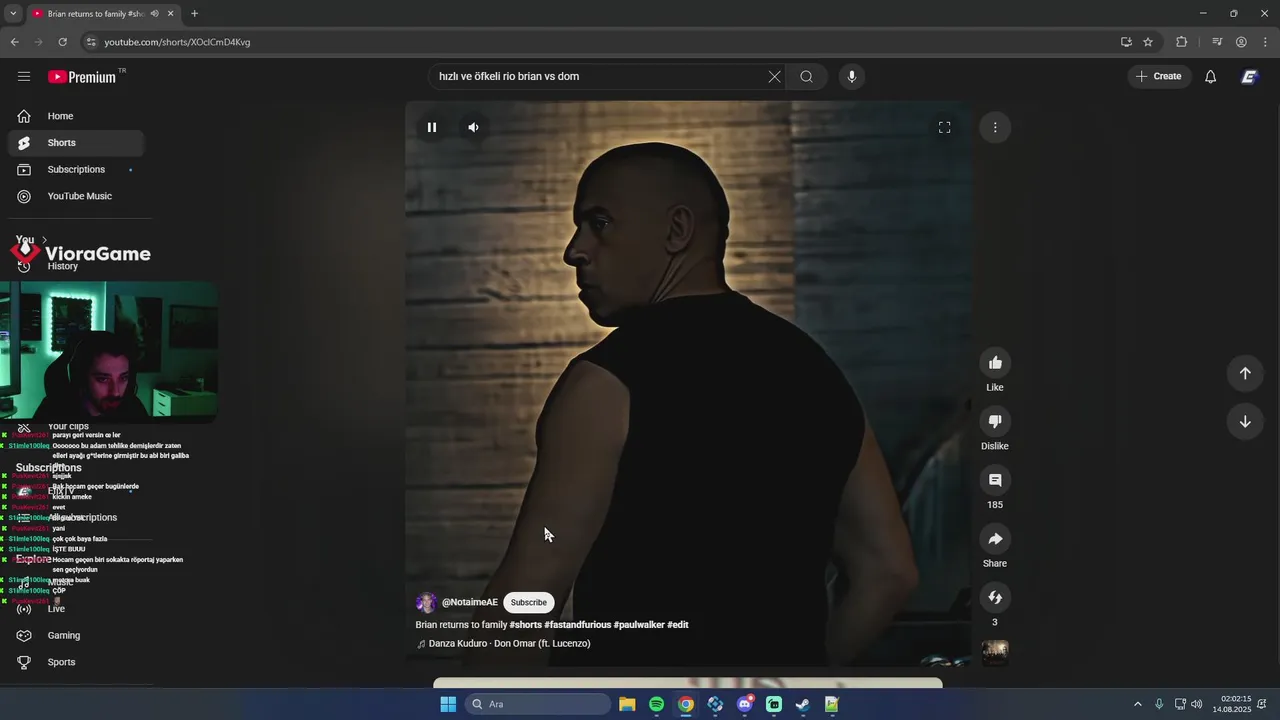Open Steam from the taskbar
Screen dimensions: 1280x720
pos(803,704)
